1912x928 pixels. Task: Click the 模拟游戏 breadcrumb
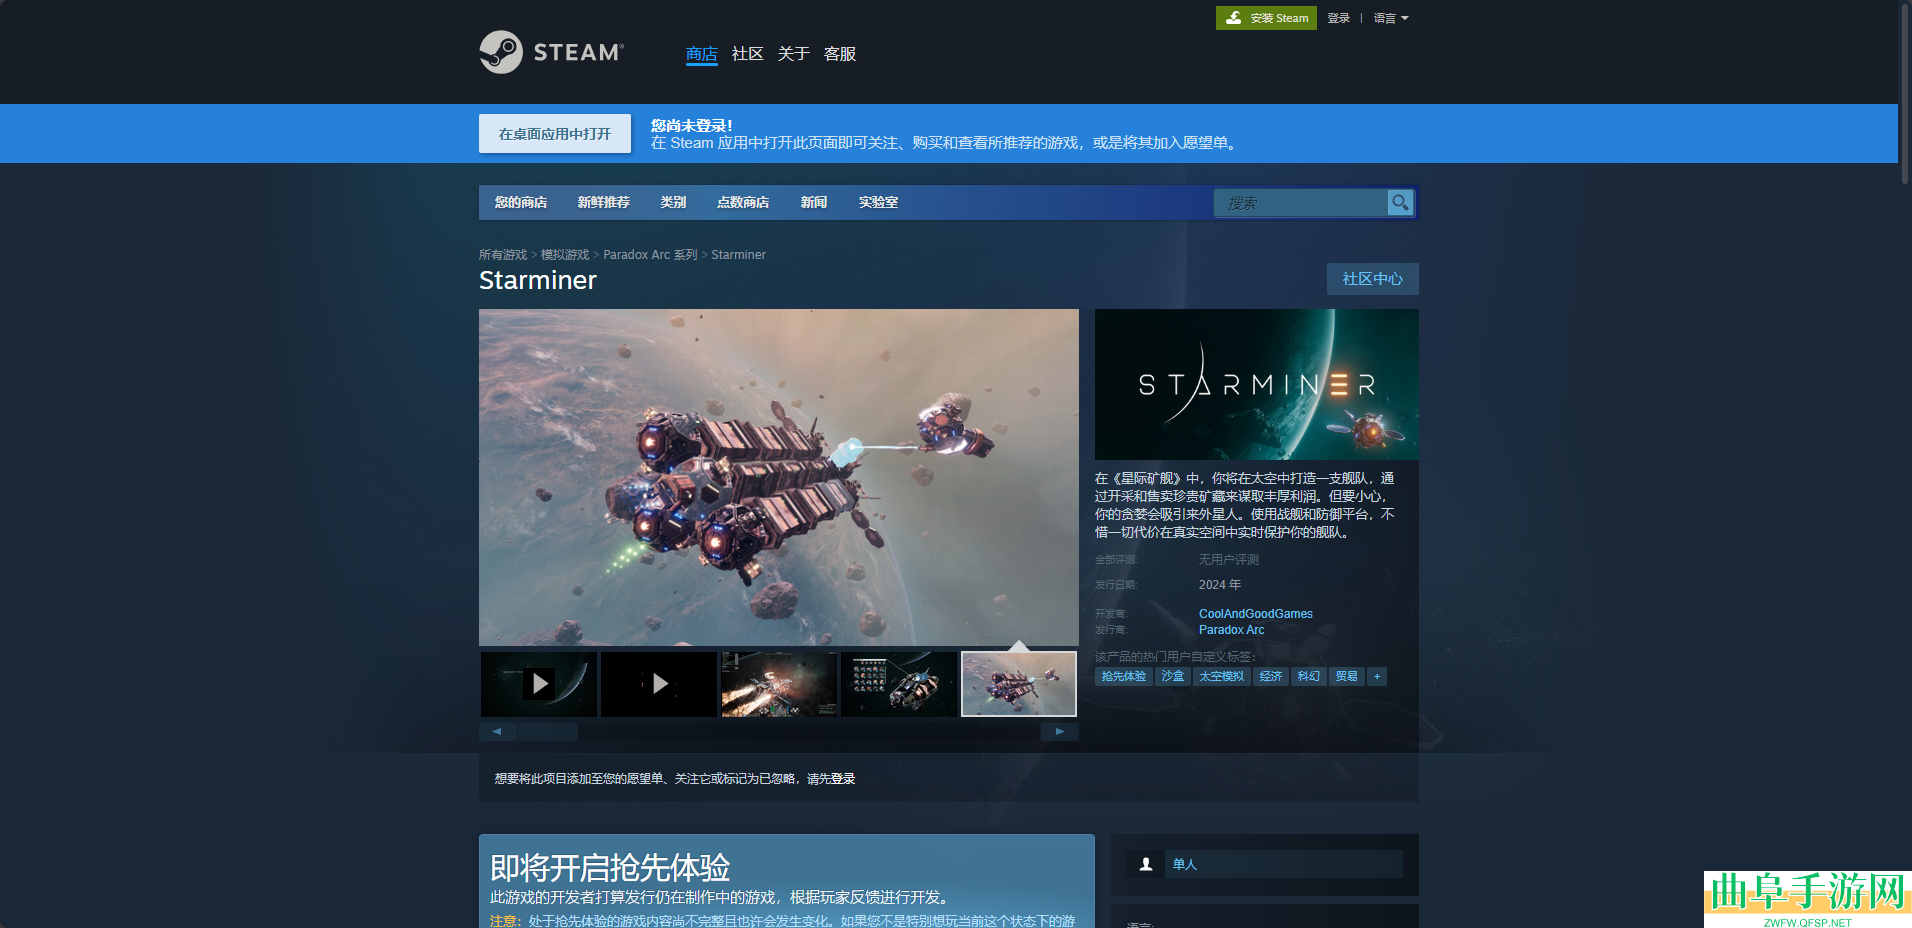pyautogui.click(x=565, y=255)
